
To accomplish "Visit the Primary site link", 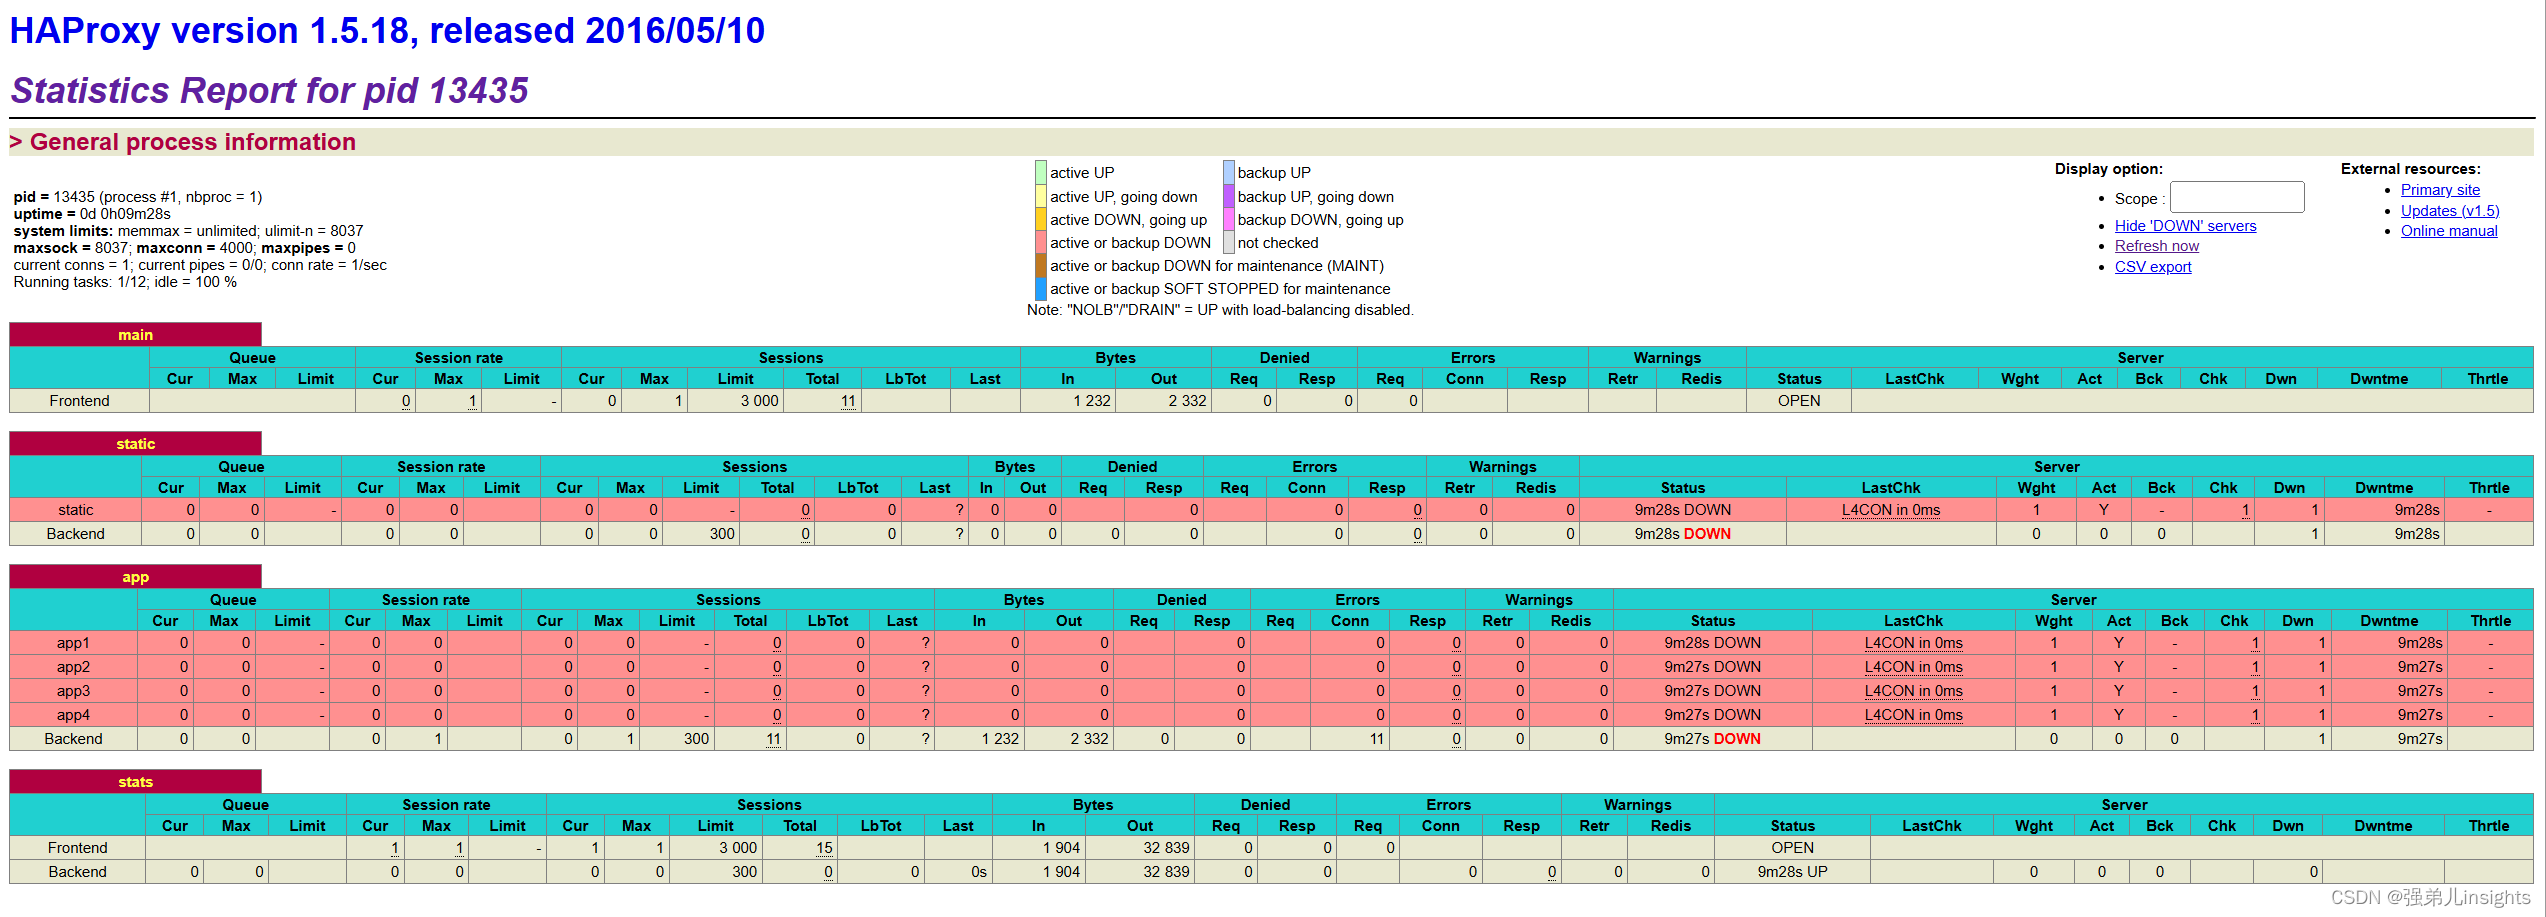I will (2440, 190).
